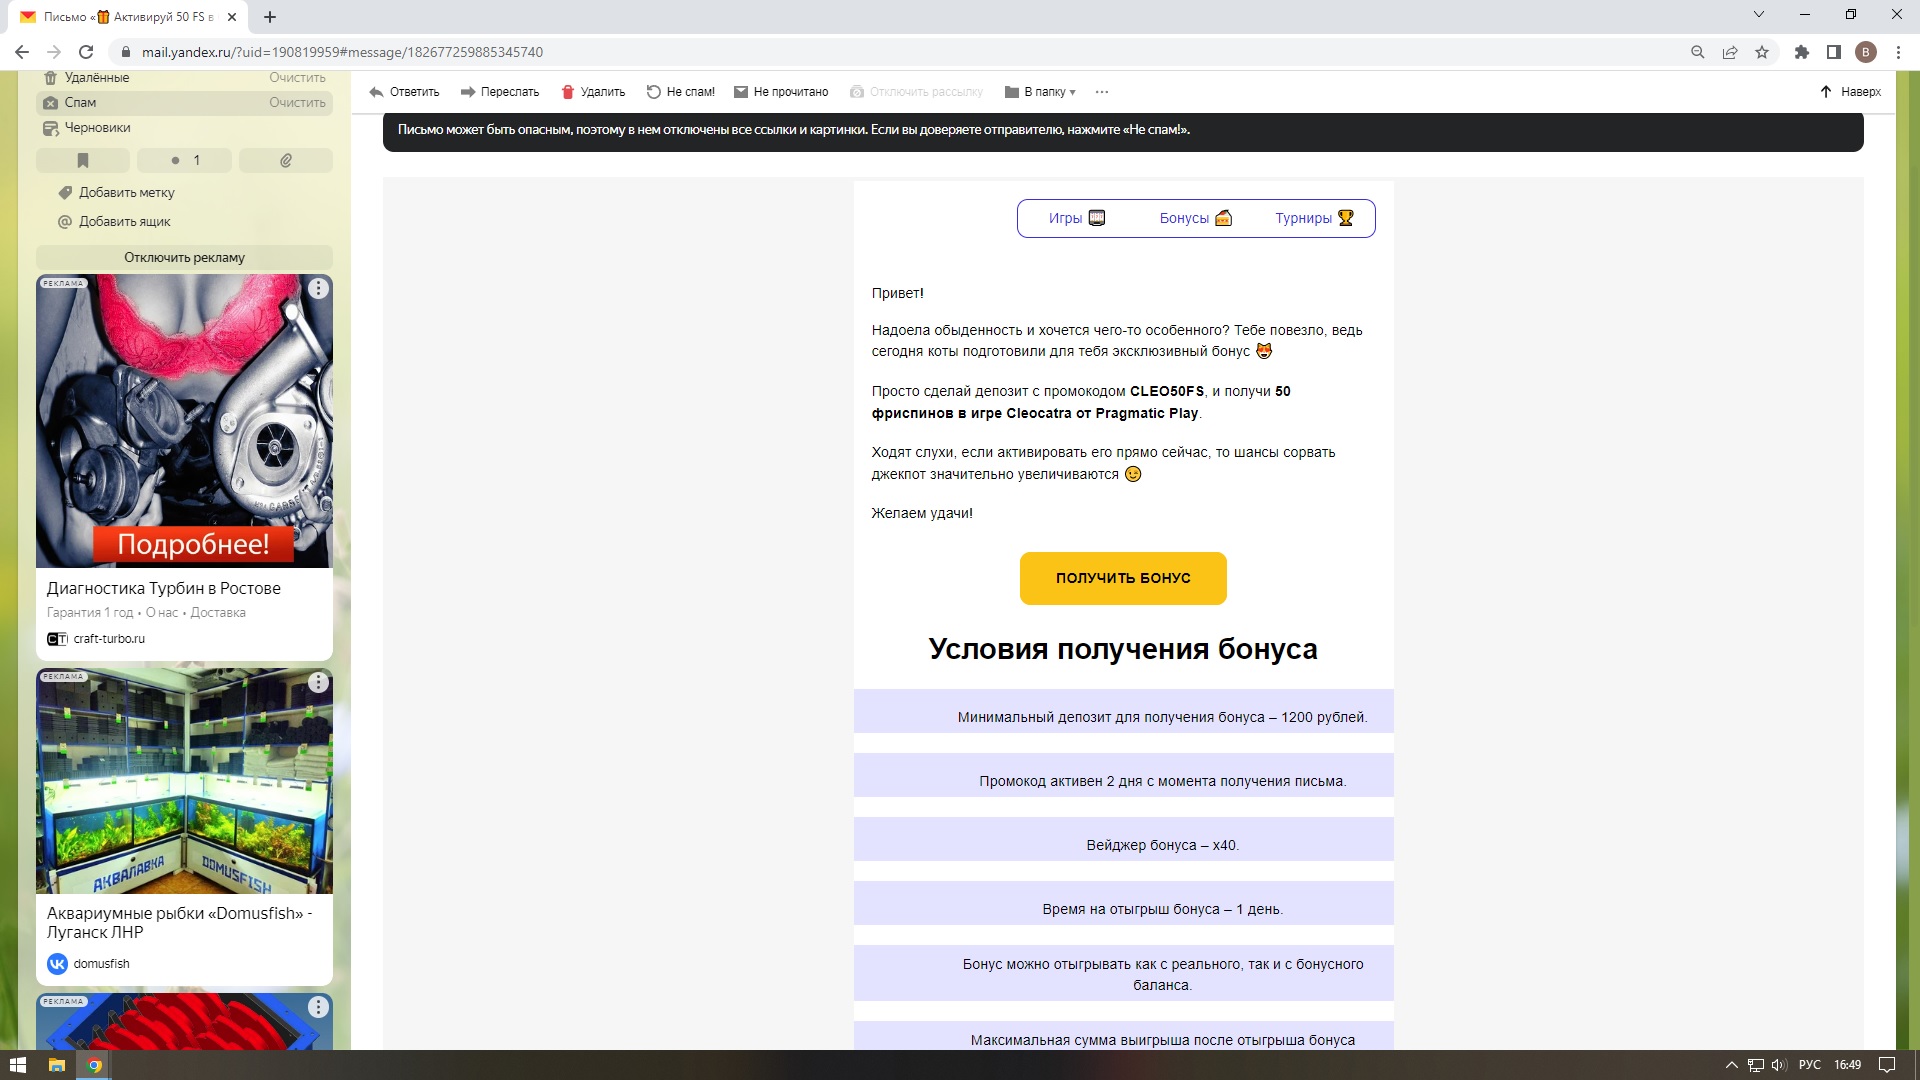Click 'Отключить рекламу' button
The image size is (1920, 1080).
pos(184,257)
